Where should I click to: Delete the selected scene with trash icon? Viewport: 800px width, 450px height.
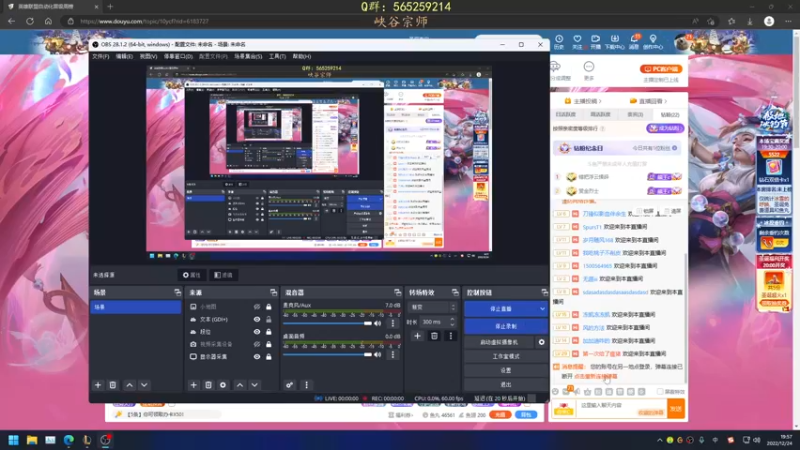[x=113, y=385]
